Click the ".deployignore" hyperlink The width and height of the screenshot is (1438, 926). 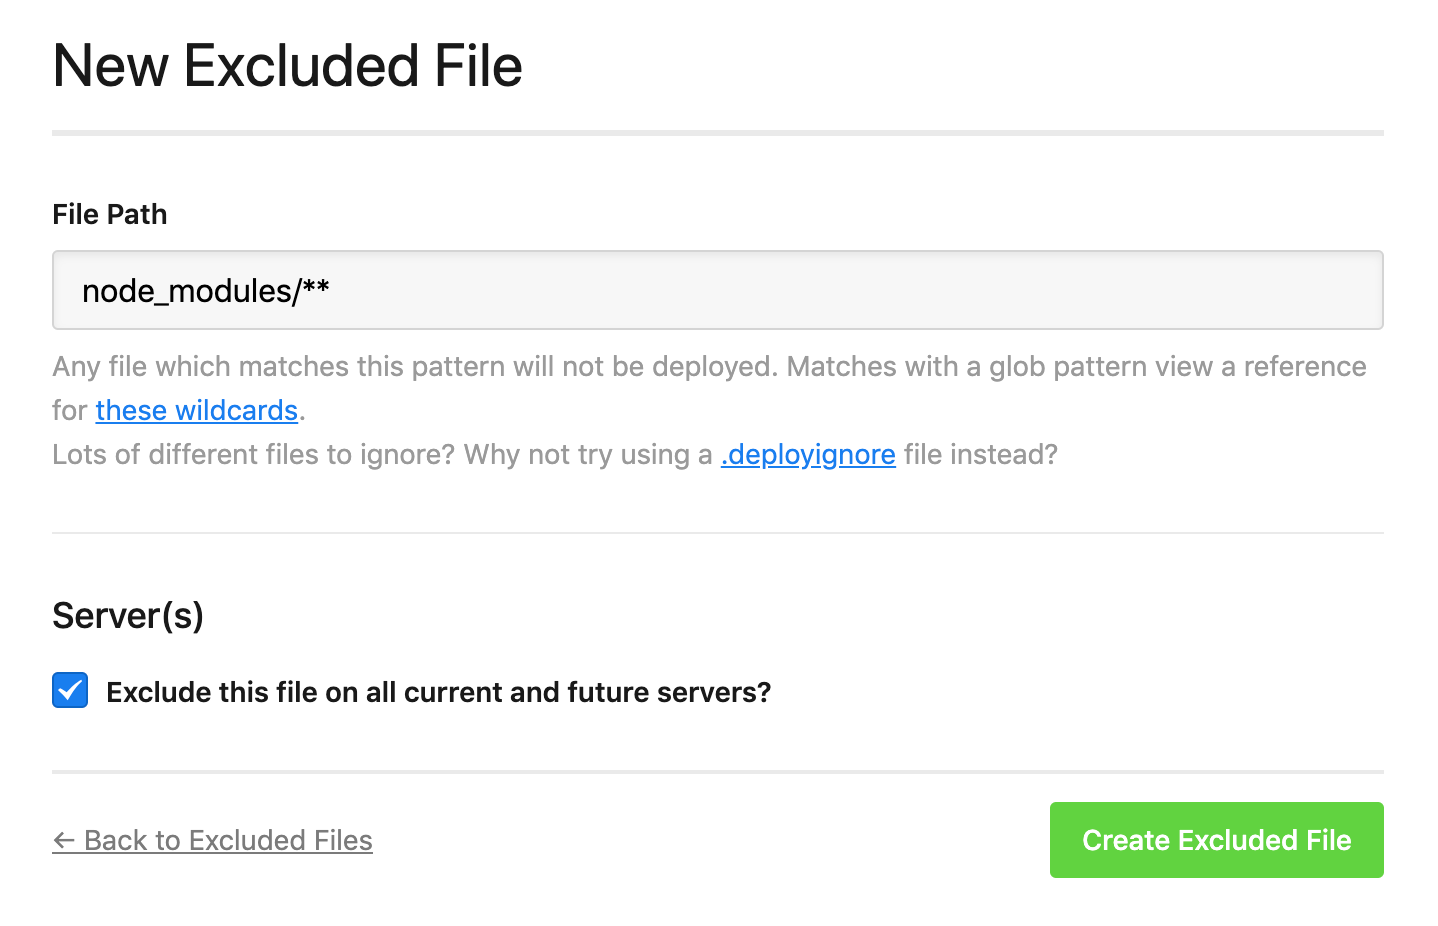(807, 454)
